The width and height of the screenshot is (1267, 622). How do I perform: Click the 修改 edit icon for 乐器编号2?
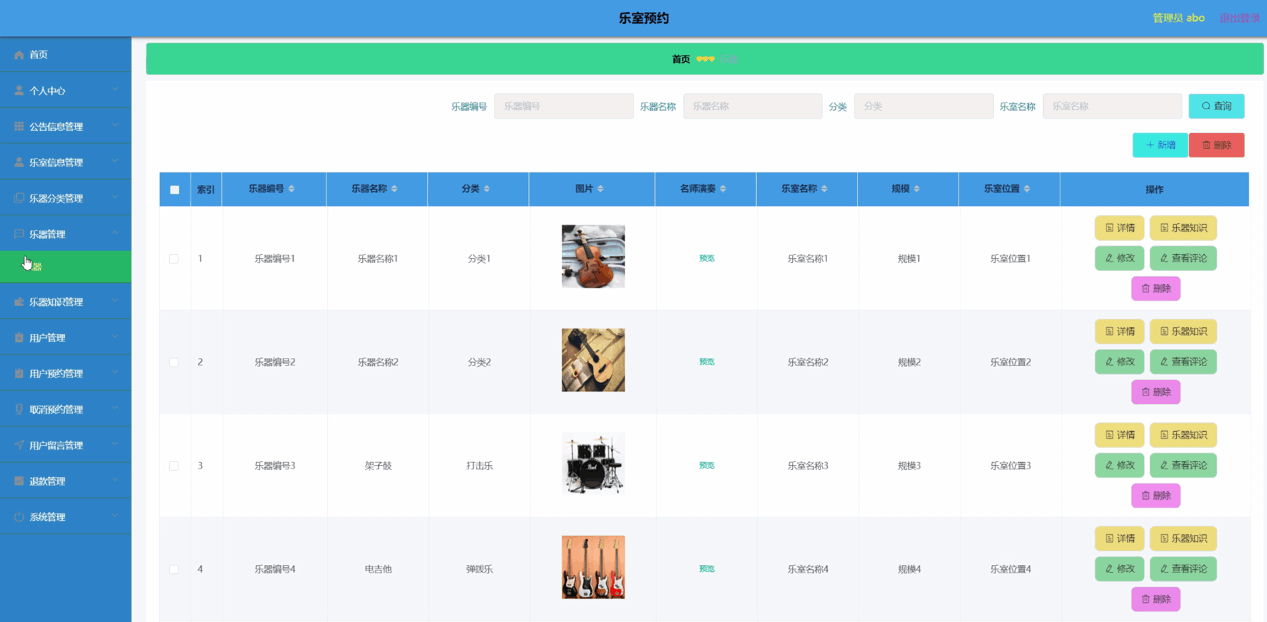(x=1119, y=361)
